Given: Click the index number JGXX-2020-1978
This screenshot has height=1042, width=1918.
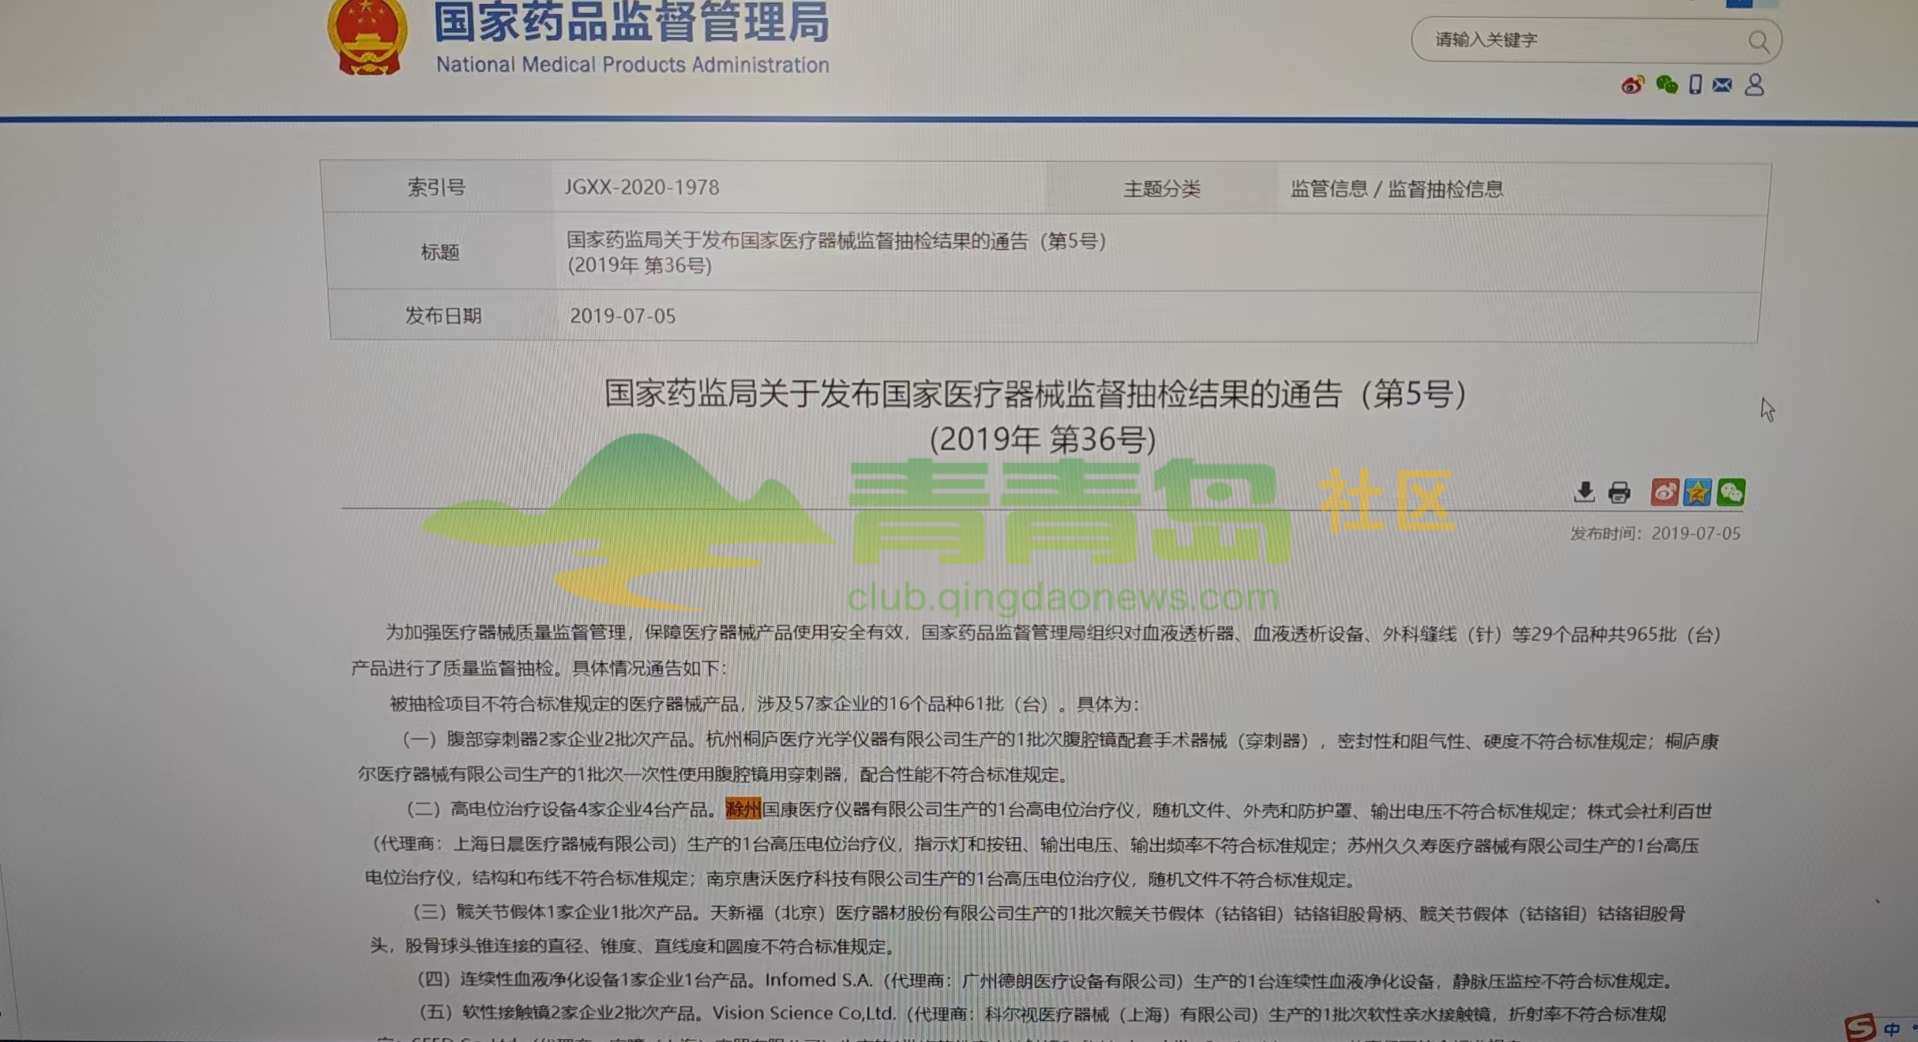Looking at the screenshot, I should [x=641, y=187].
